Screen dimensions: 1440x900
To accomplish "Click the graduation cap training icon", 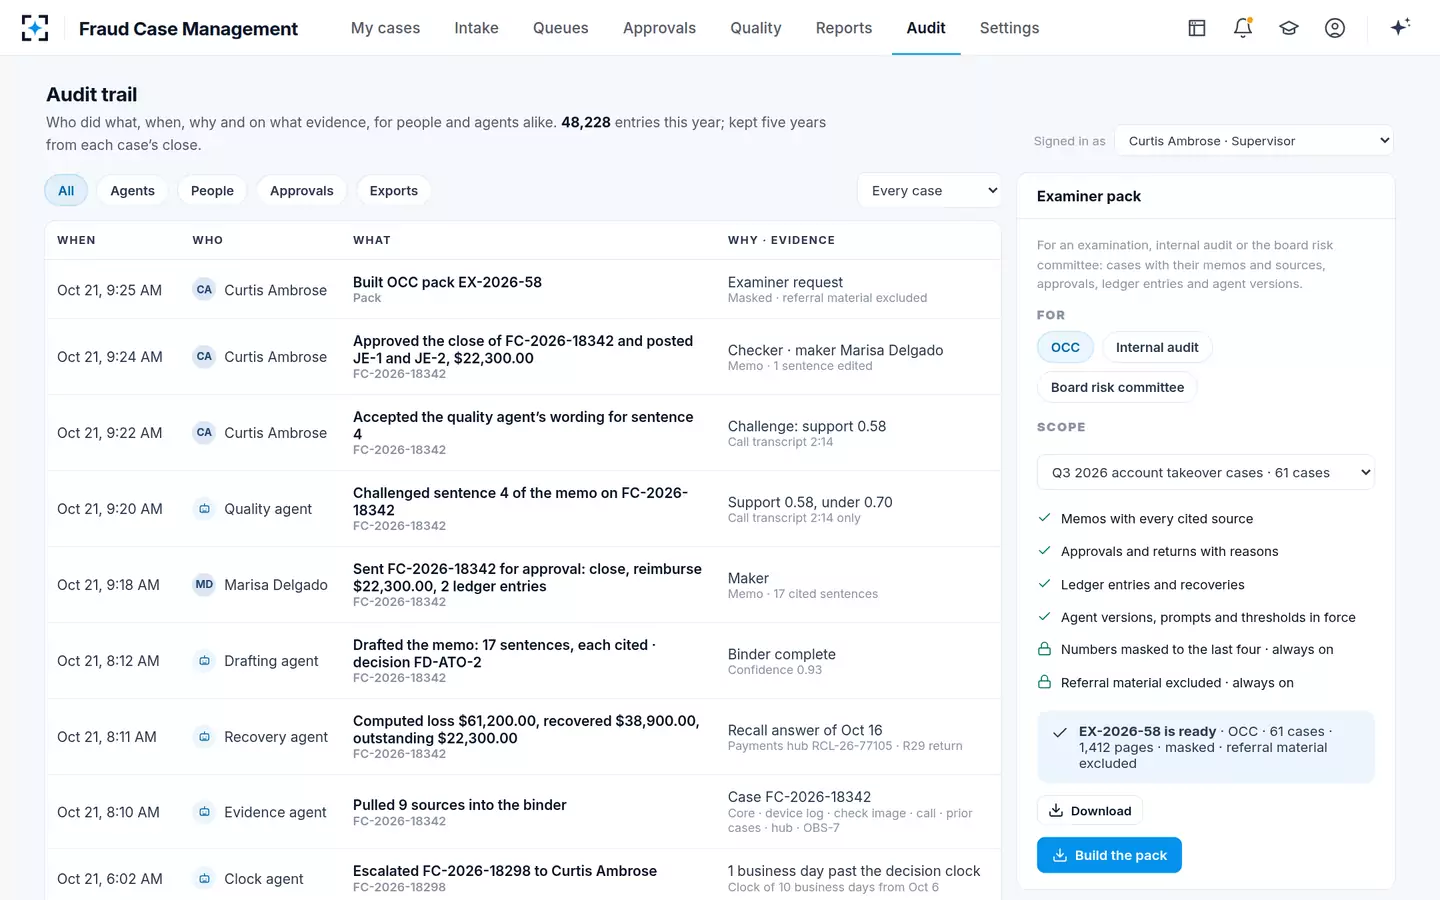I will (1289, 28).
